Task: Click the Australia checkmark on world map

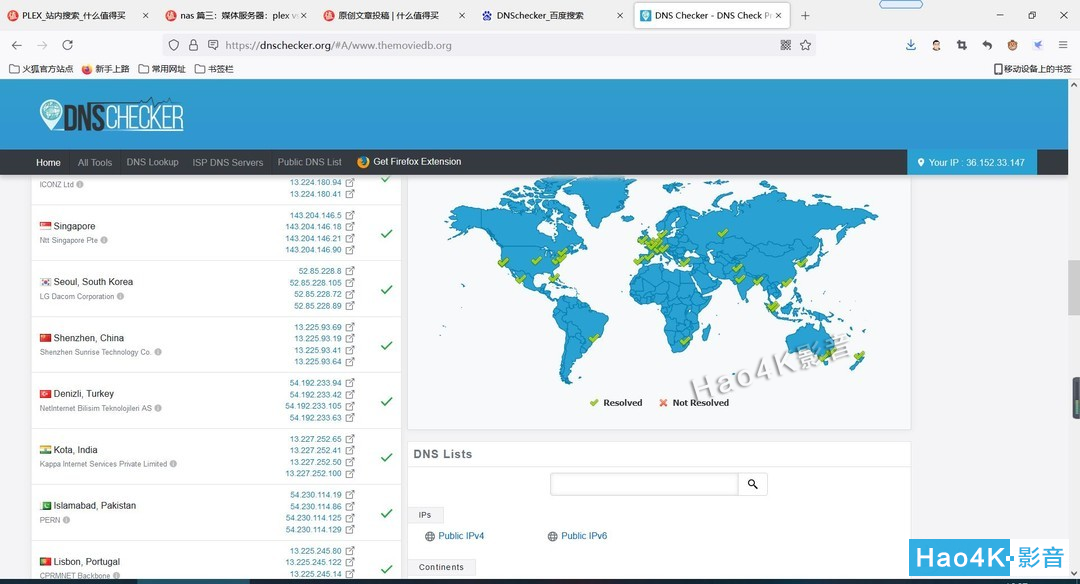Action: (823, 356)
